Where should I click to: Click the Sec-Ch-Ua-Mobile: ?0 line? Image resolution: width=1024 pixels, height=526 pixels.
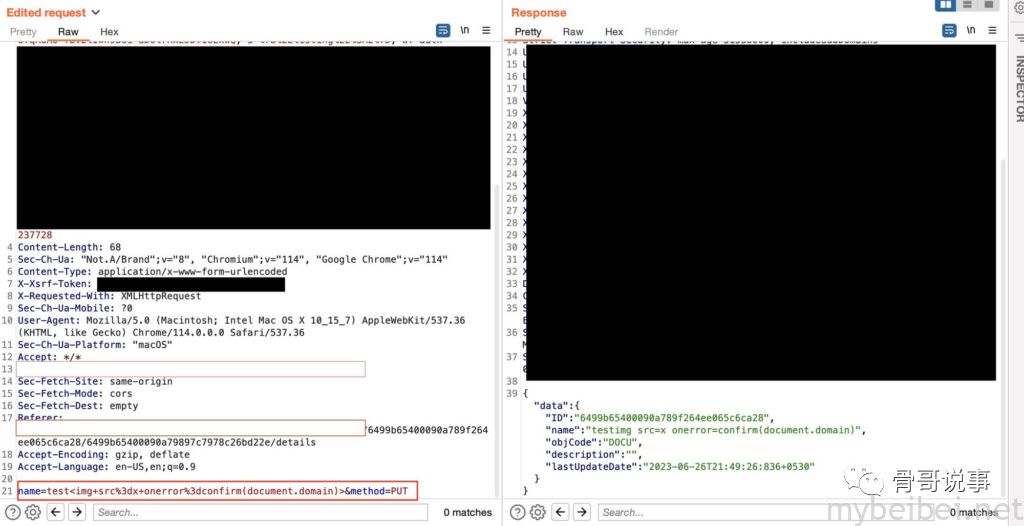74,308
